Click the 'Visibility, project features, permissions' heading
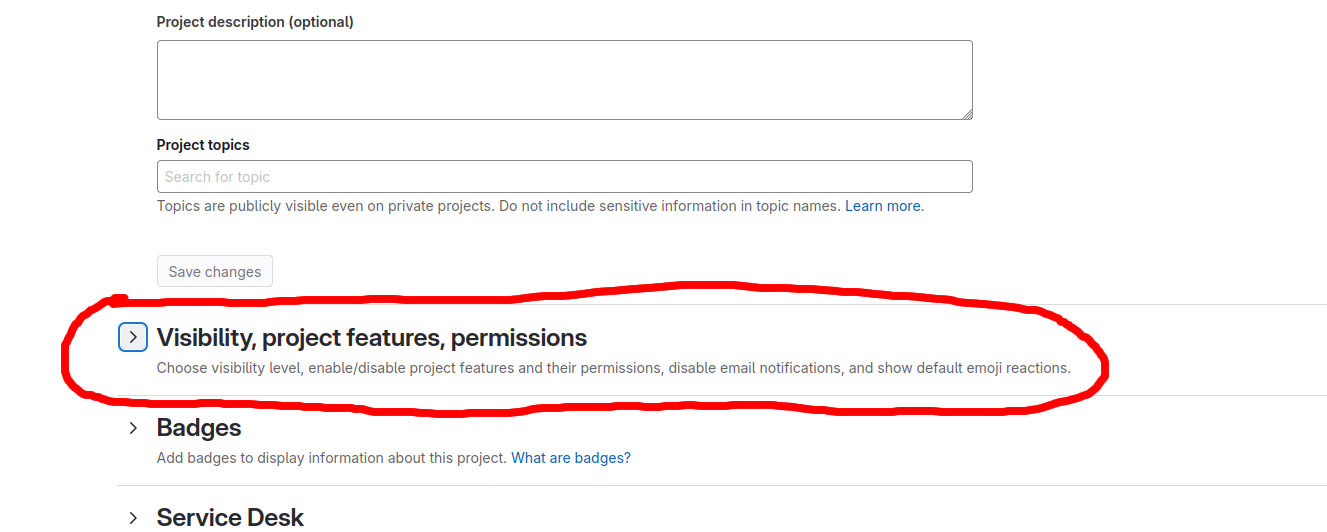Image resolution: width=1327 pixels, height=532 pixels. pos(371,338)
